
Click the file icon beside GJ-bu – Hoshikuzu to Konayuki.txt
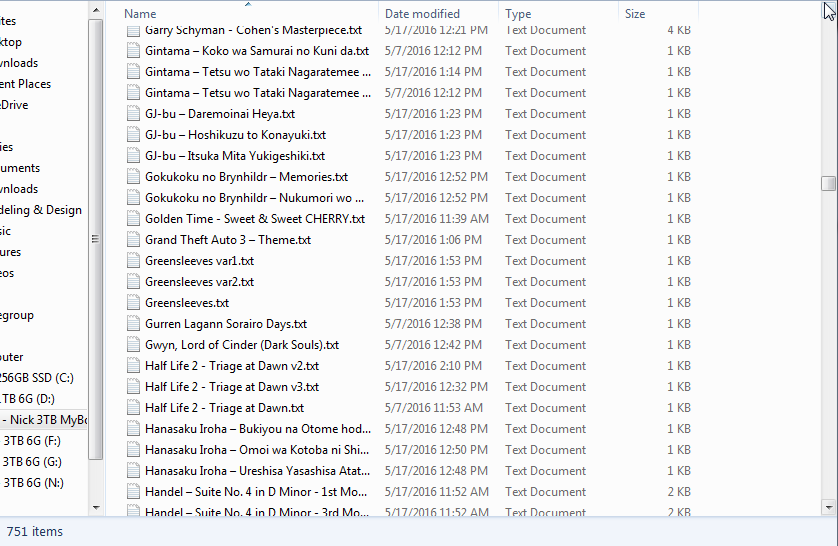click(x=133, y=135)
